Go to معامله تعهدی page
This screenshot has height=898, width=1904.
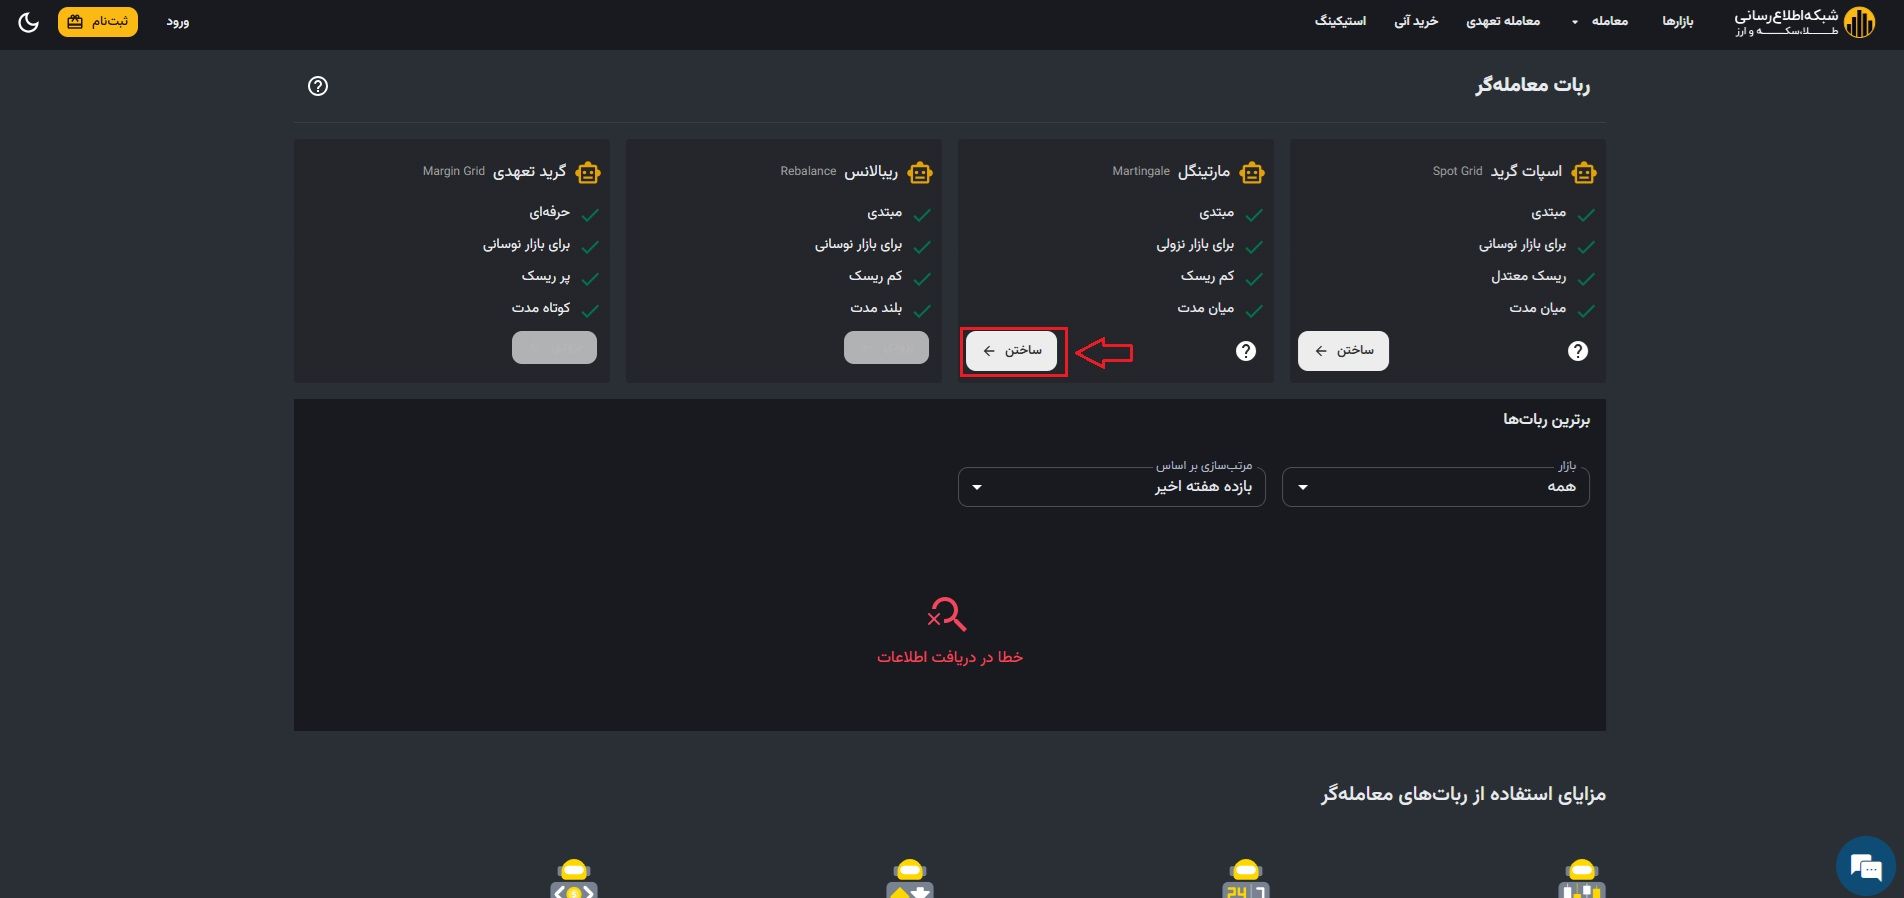click(1502, 22)
